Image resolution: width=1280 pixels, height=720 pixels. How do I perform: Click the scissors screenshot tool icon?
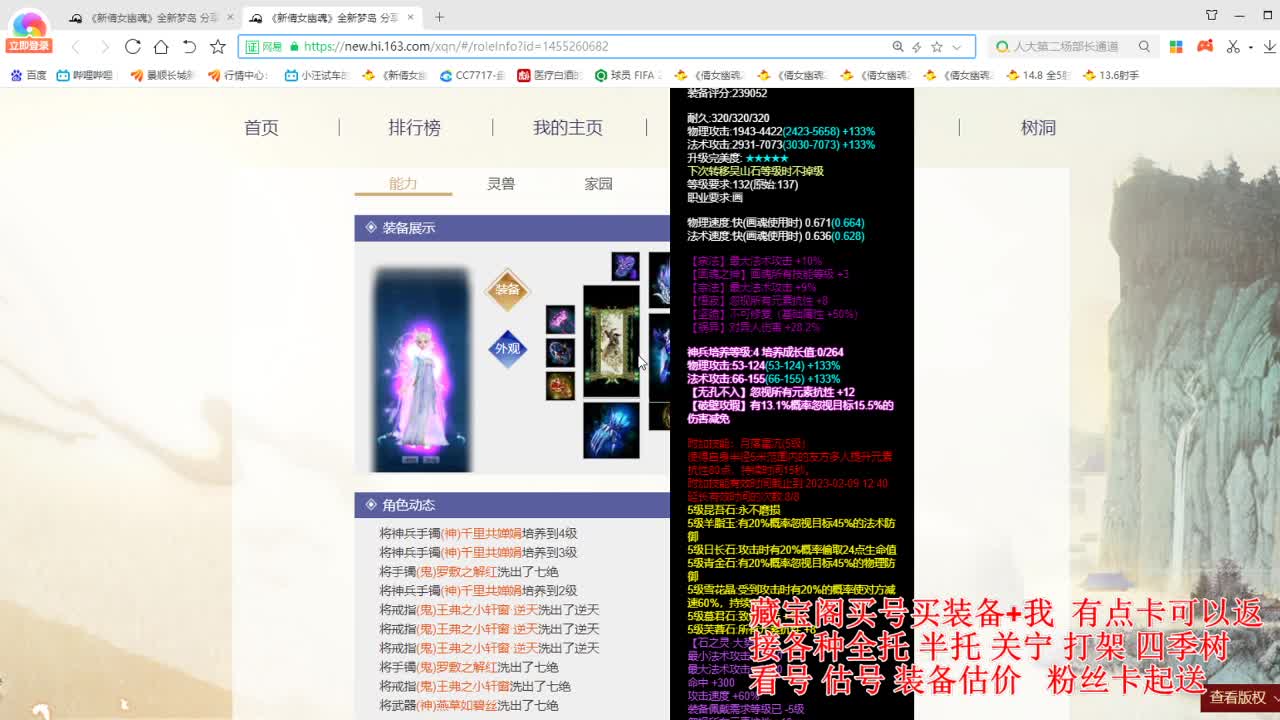(1233, 47)
